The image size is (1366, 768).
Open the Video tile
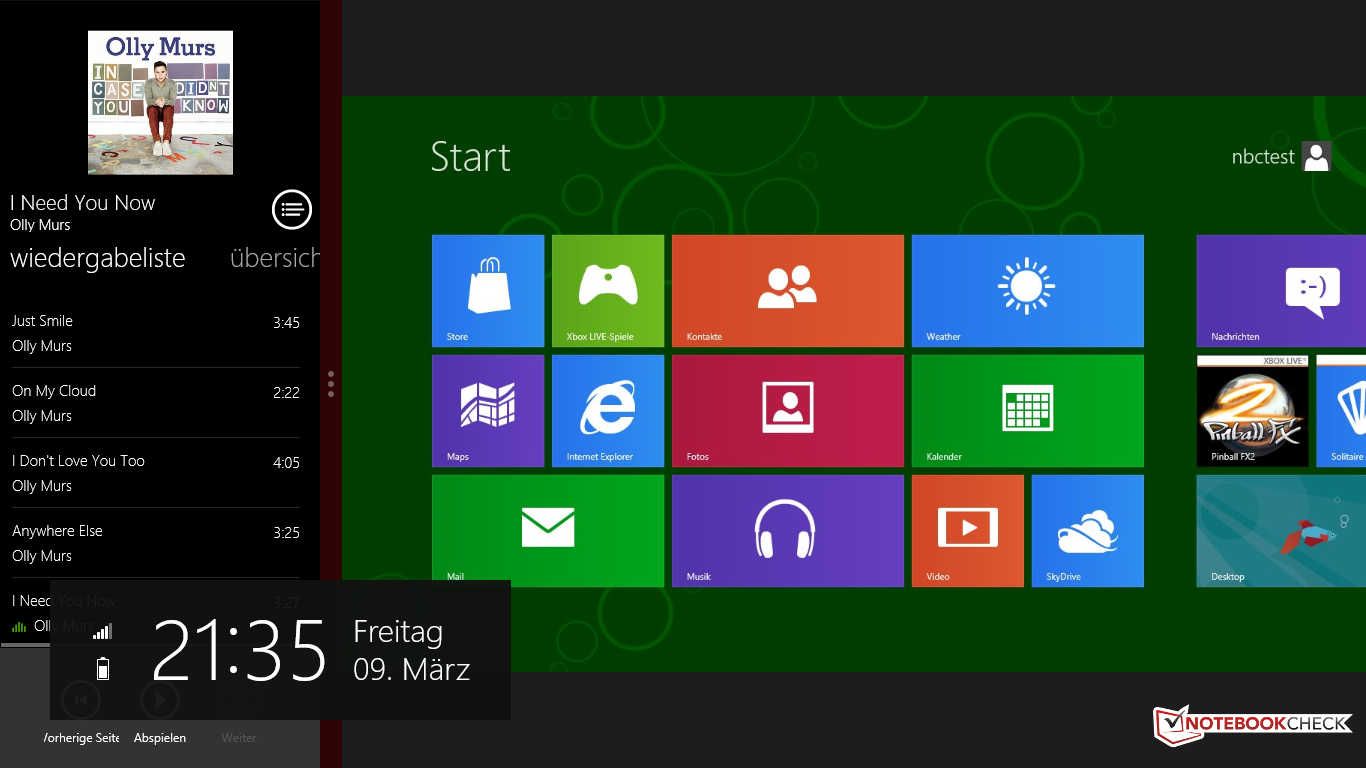tap(968, 531)
